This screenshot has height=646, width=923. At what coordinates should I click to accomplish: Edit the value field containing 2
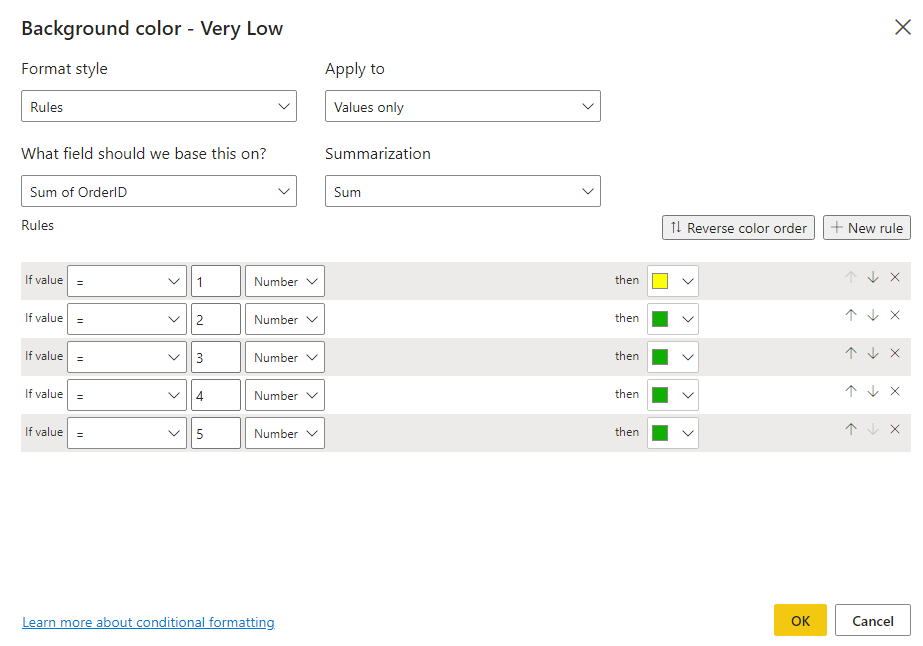[215, 319]
